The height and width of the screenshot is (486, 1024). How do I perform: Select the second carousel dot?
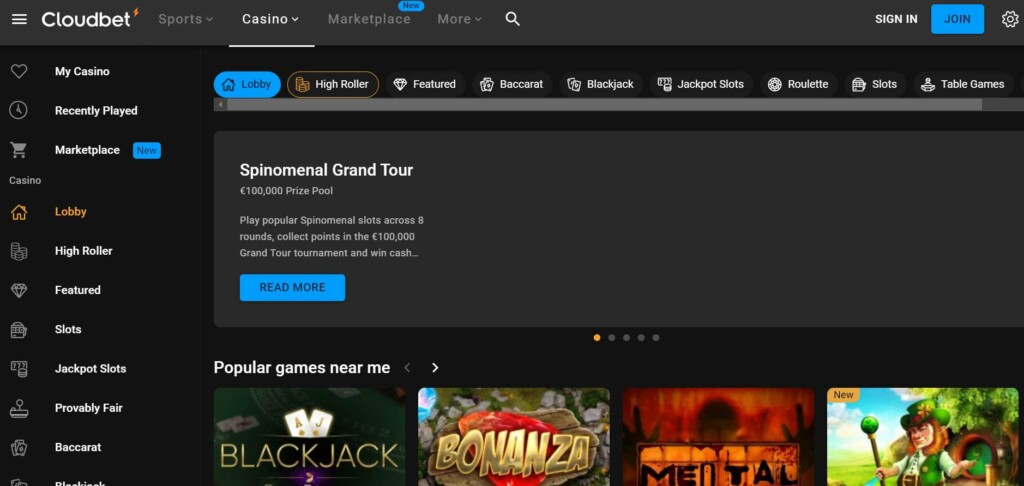pyautogui.click(x=612, y=338)
